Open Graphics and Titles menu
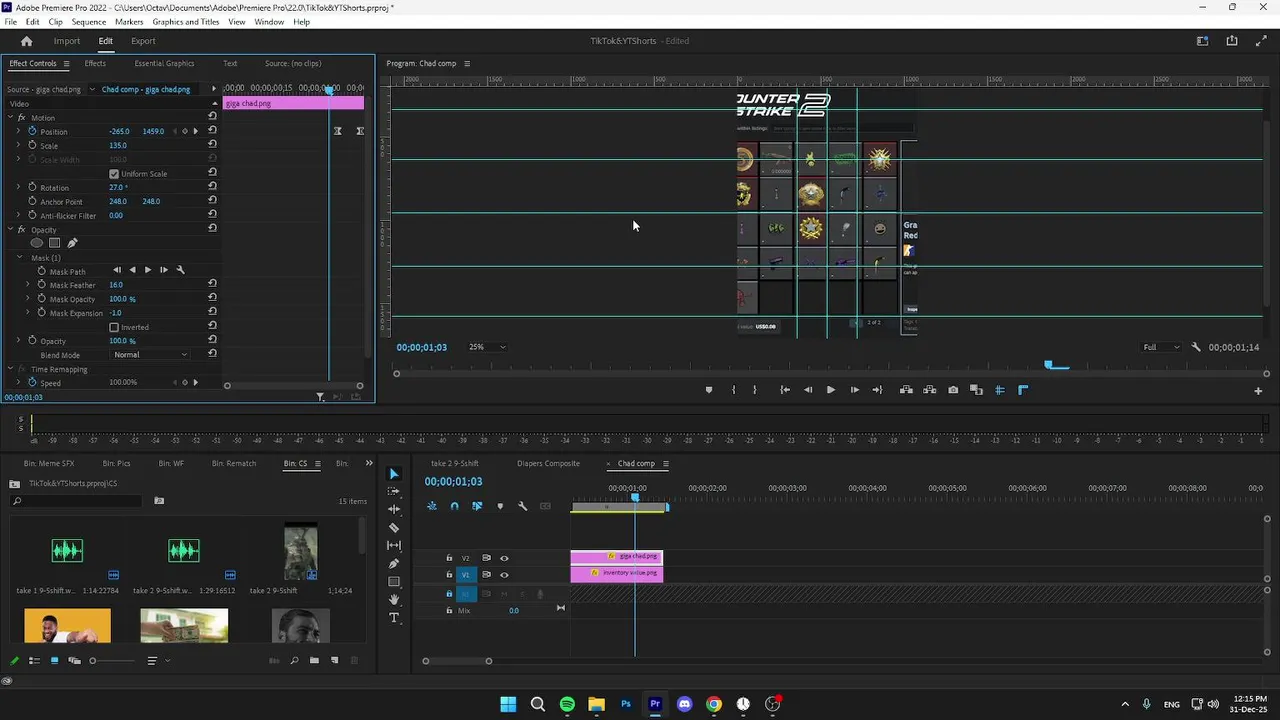 [x=185, y=22]
